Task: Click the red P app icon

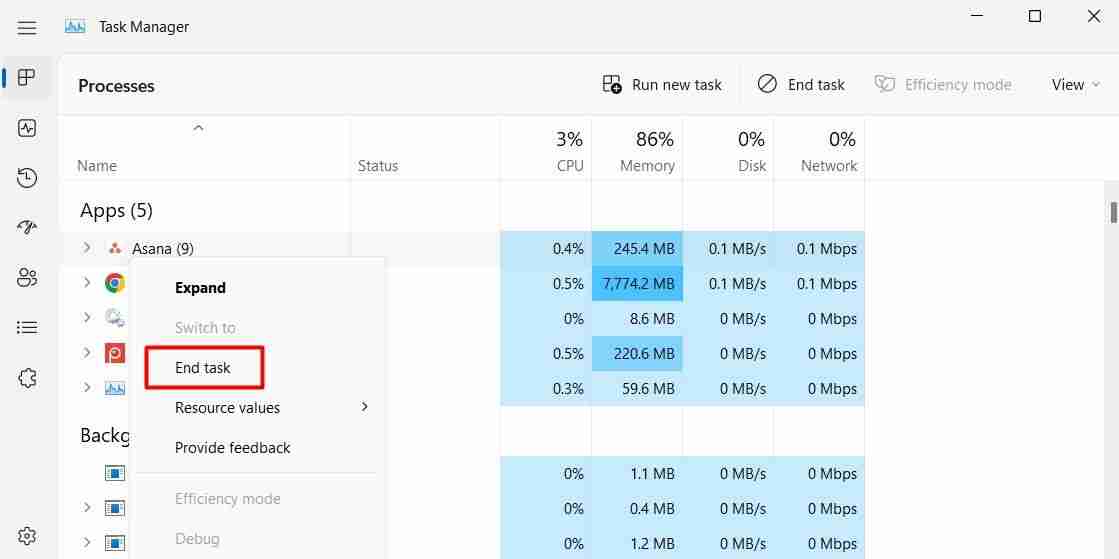Action: [115, 353]
